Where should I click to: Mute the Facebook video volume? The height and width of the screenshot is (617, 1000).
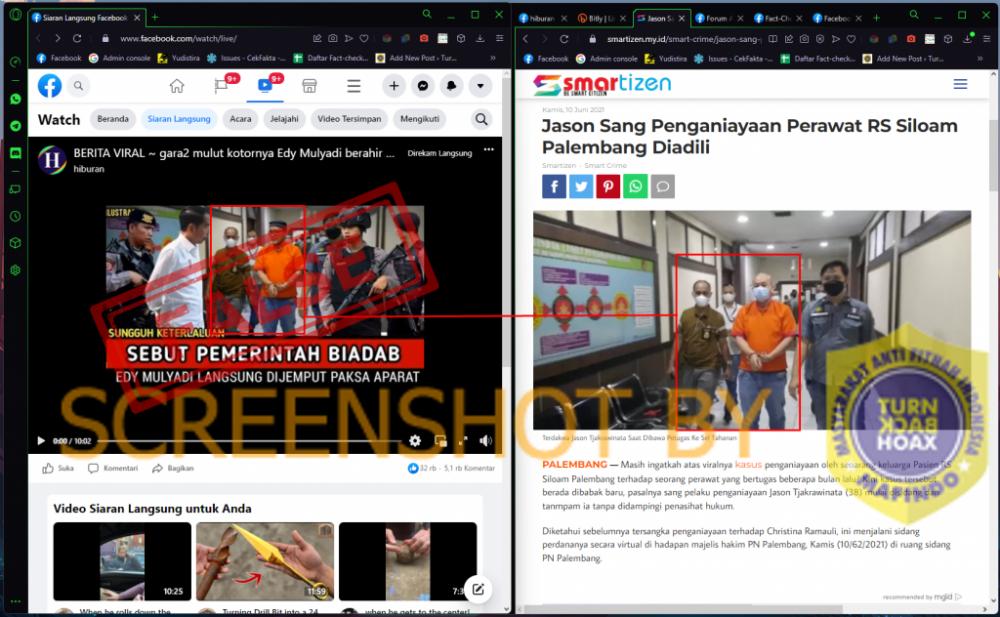pyautogui.click(x=486, y=440)
